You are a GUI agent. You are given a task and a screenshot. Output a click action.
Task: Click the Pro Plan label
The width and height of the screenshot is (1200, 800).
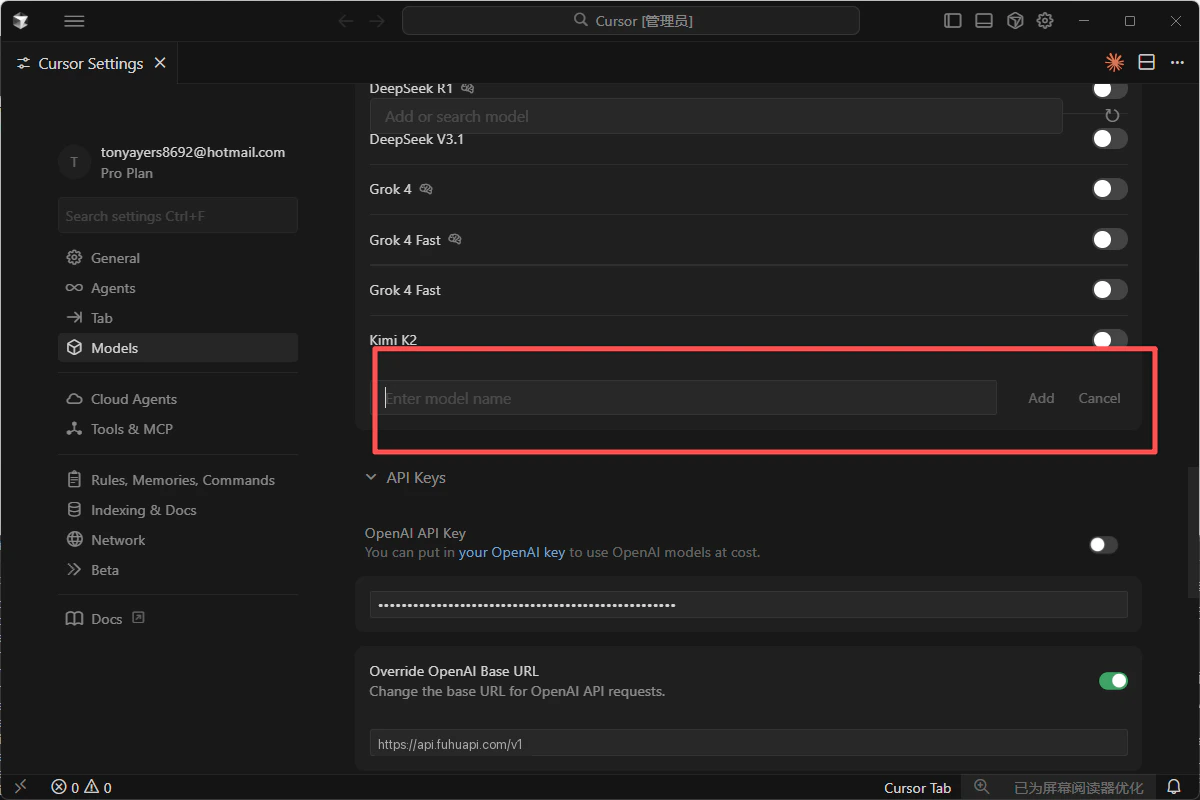point(127,173)
